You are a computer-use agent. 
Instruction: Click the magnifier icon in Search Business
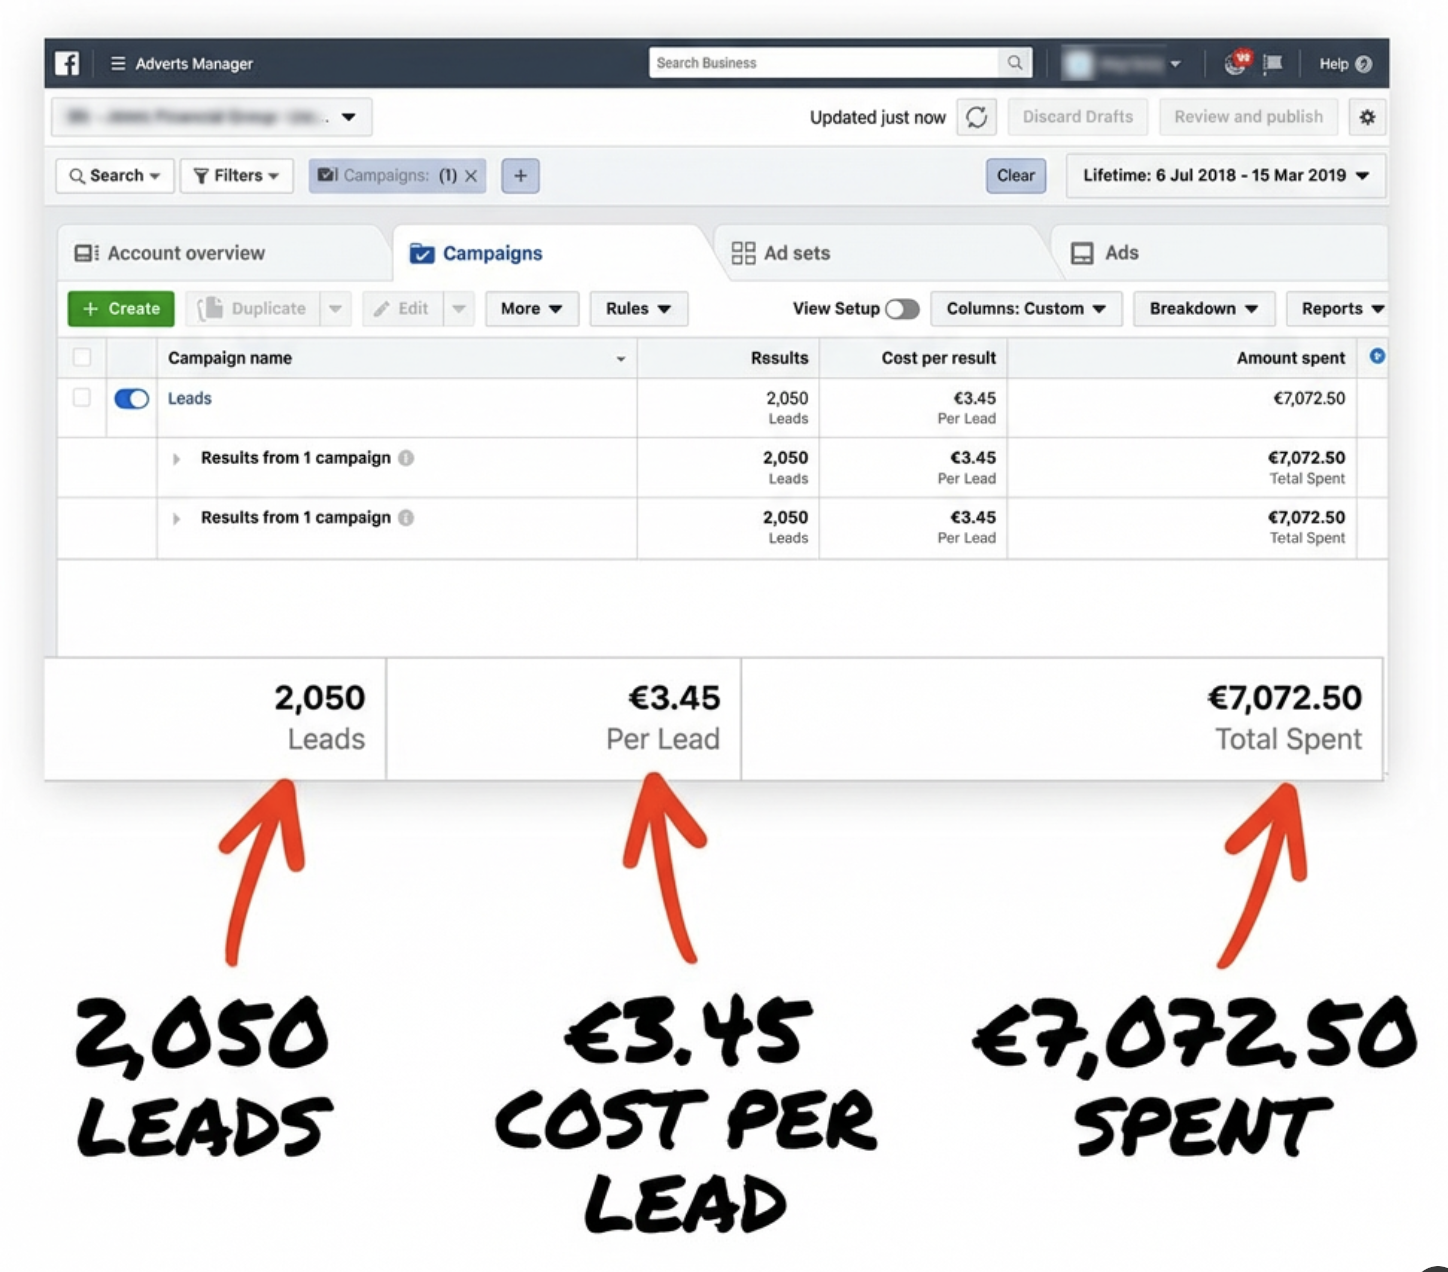1014,63
